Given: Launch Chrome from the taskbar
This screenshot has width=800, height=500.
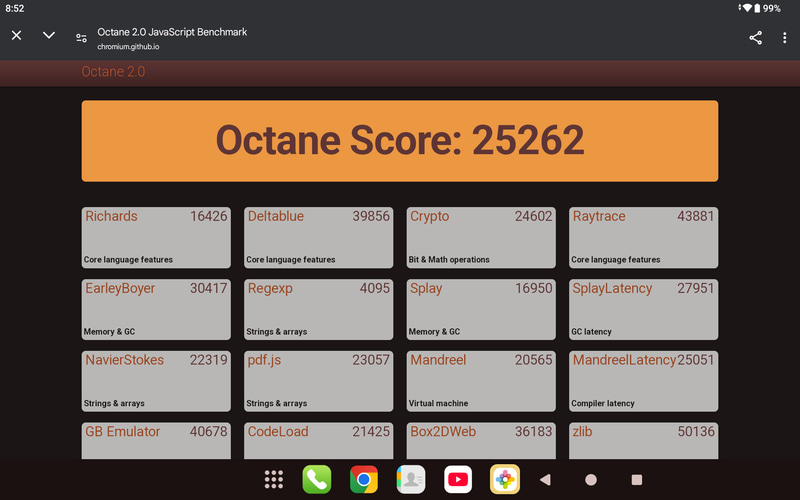Looking at the screenshot, I should (x=364, y=480).
